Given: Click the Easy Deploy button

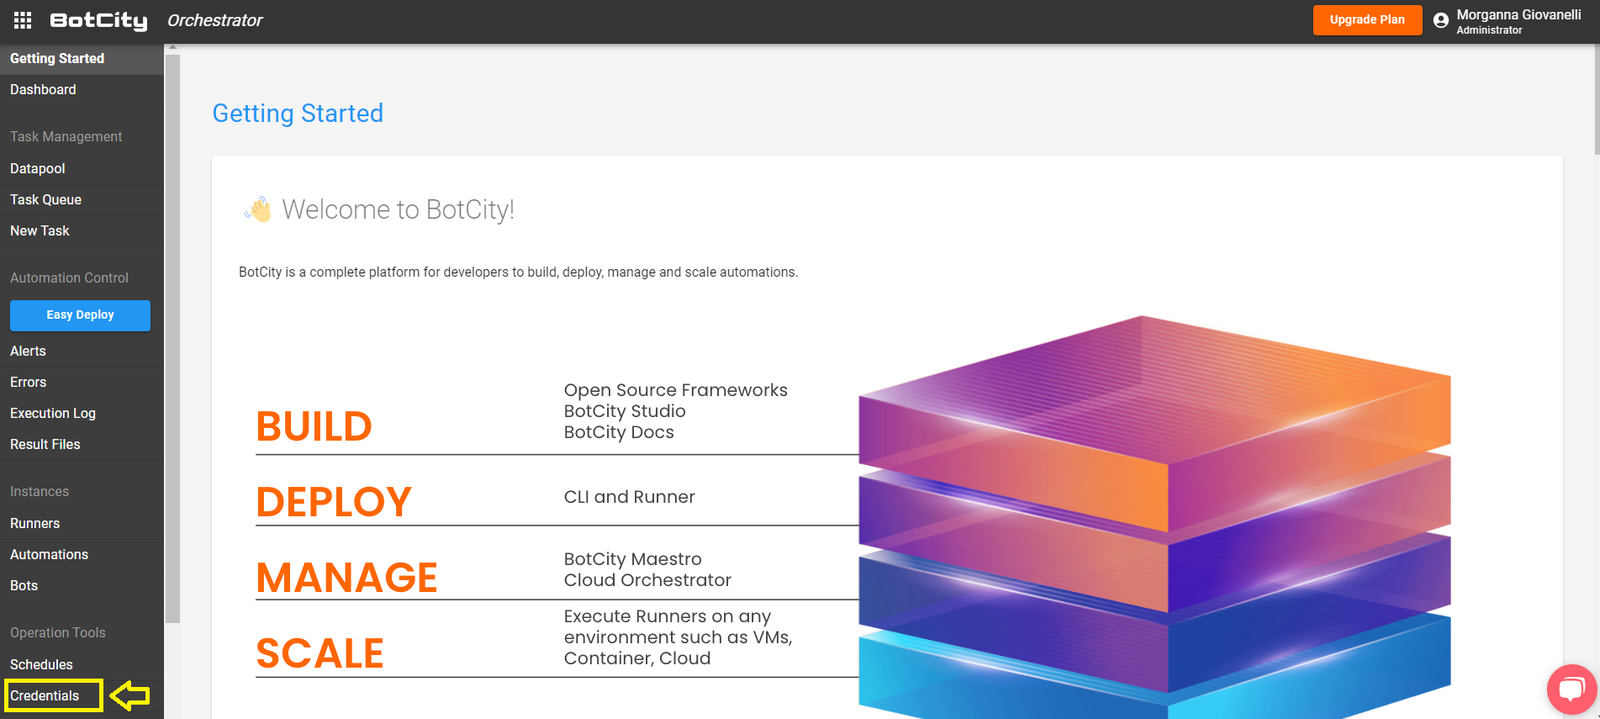Looking at the screenshot, I should click(80, 315).
